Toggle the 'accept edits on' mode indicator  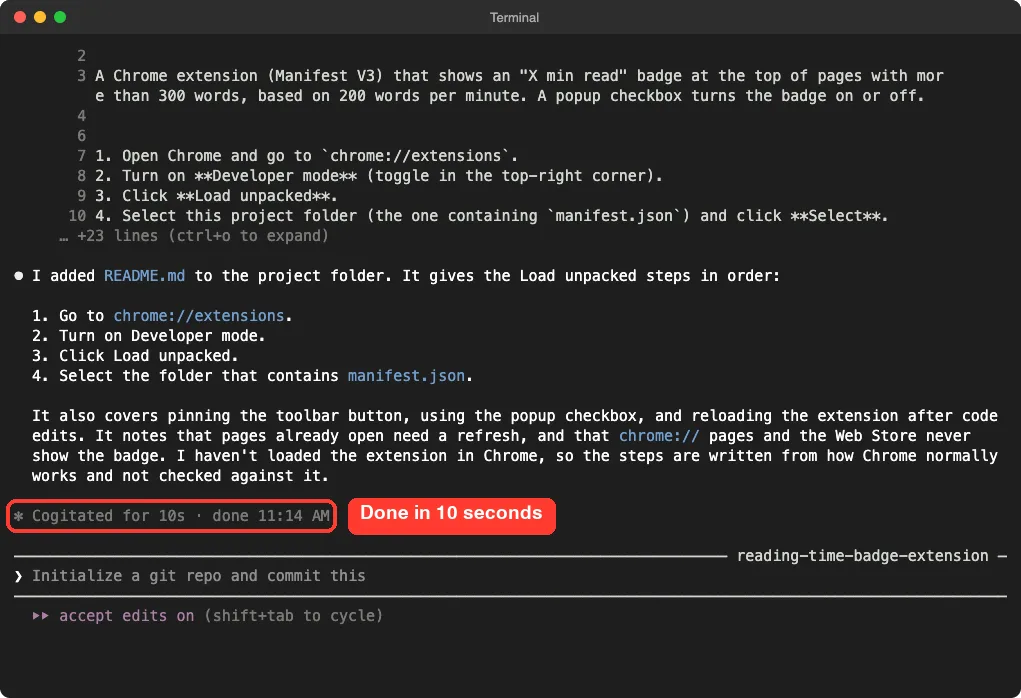(126, 616)
